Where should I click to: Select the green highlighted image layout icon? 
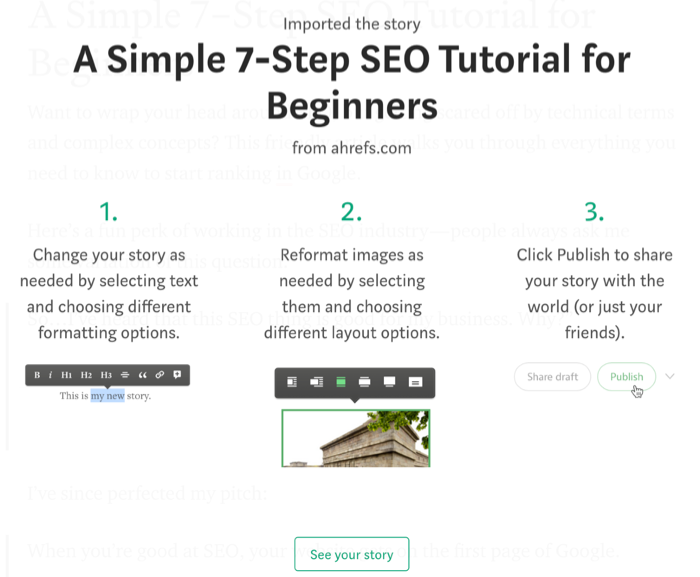(341, 382)
